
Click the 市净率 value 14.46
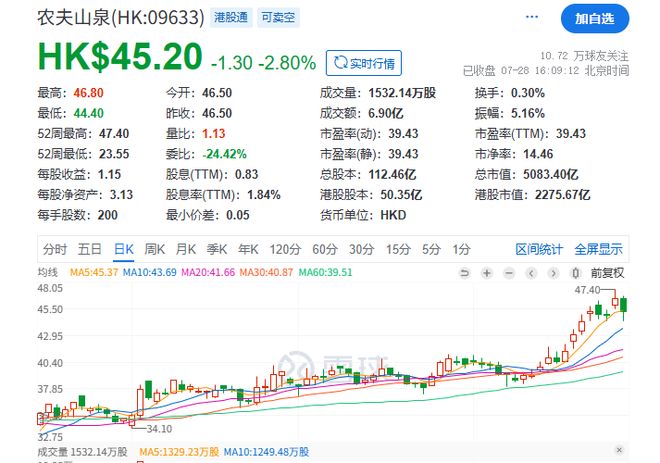pyautogui.click(x=538, y=154)
